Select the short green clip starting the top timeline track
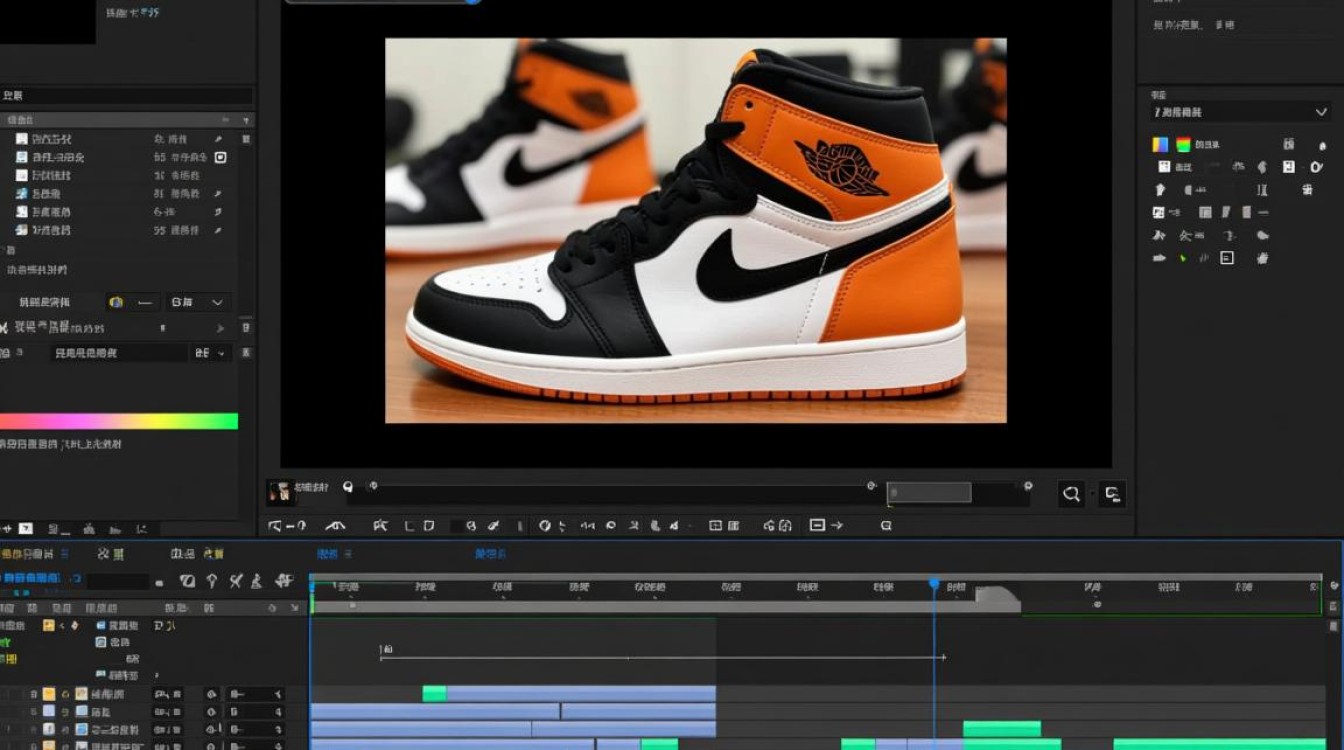Viewport: 1344px width, 750px height. (435, 693)
